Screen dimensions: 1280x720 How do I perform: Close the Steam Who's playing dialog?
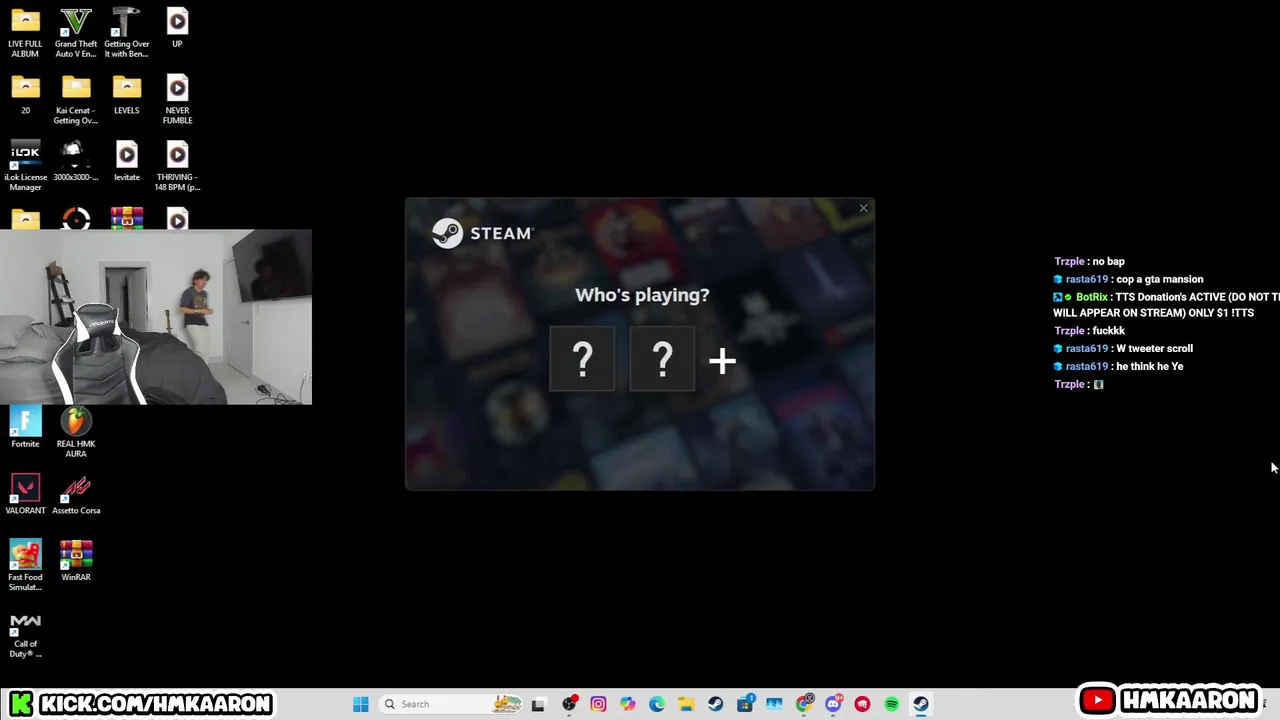point(863,208)
